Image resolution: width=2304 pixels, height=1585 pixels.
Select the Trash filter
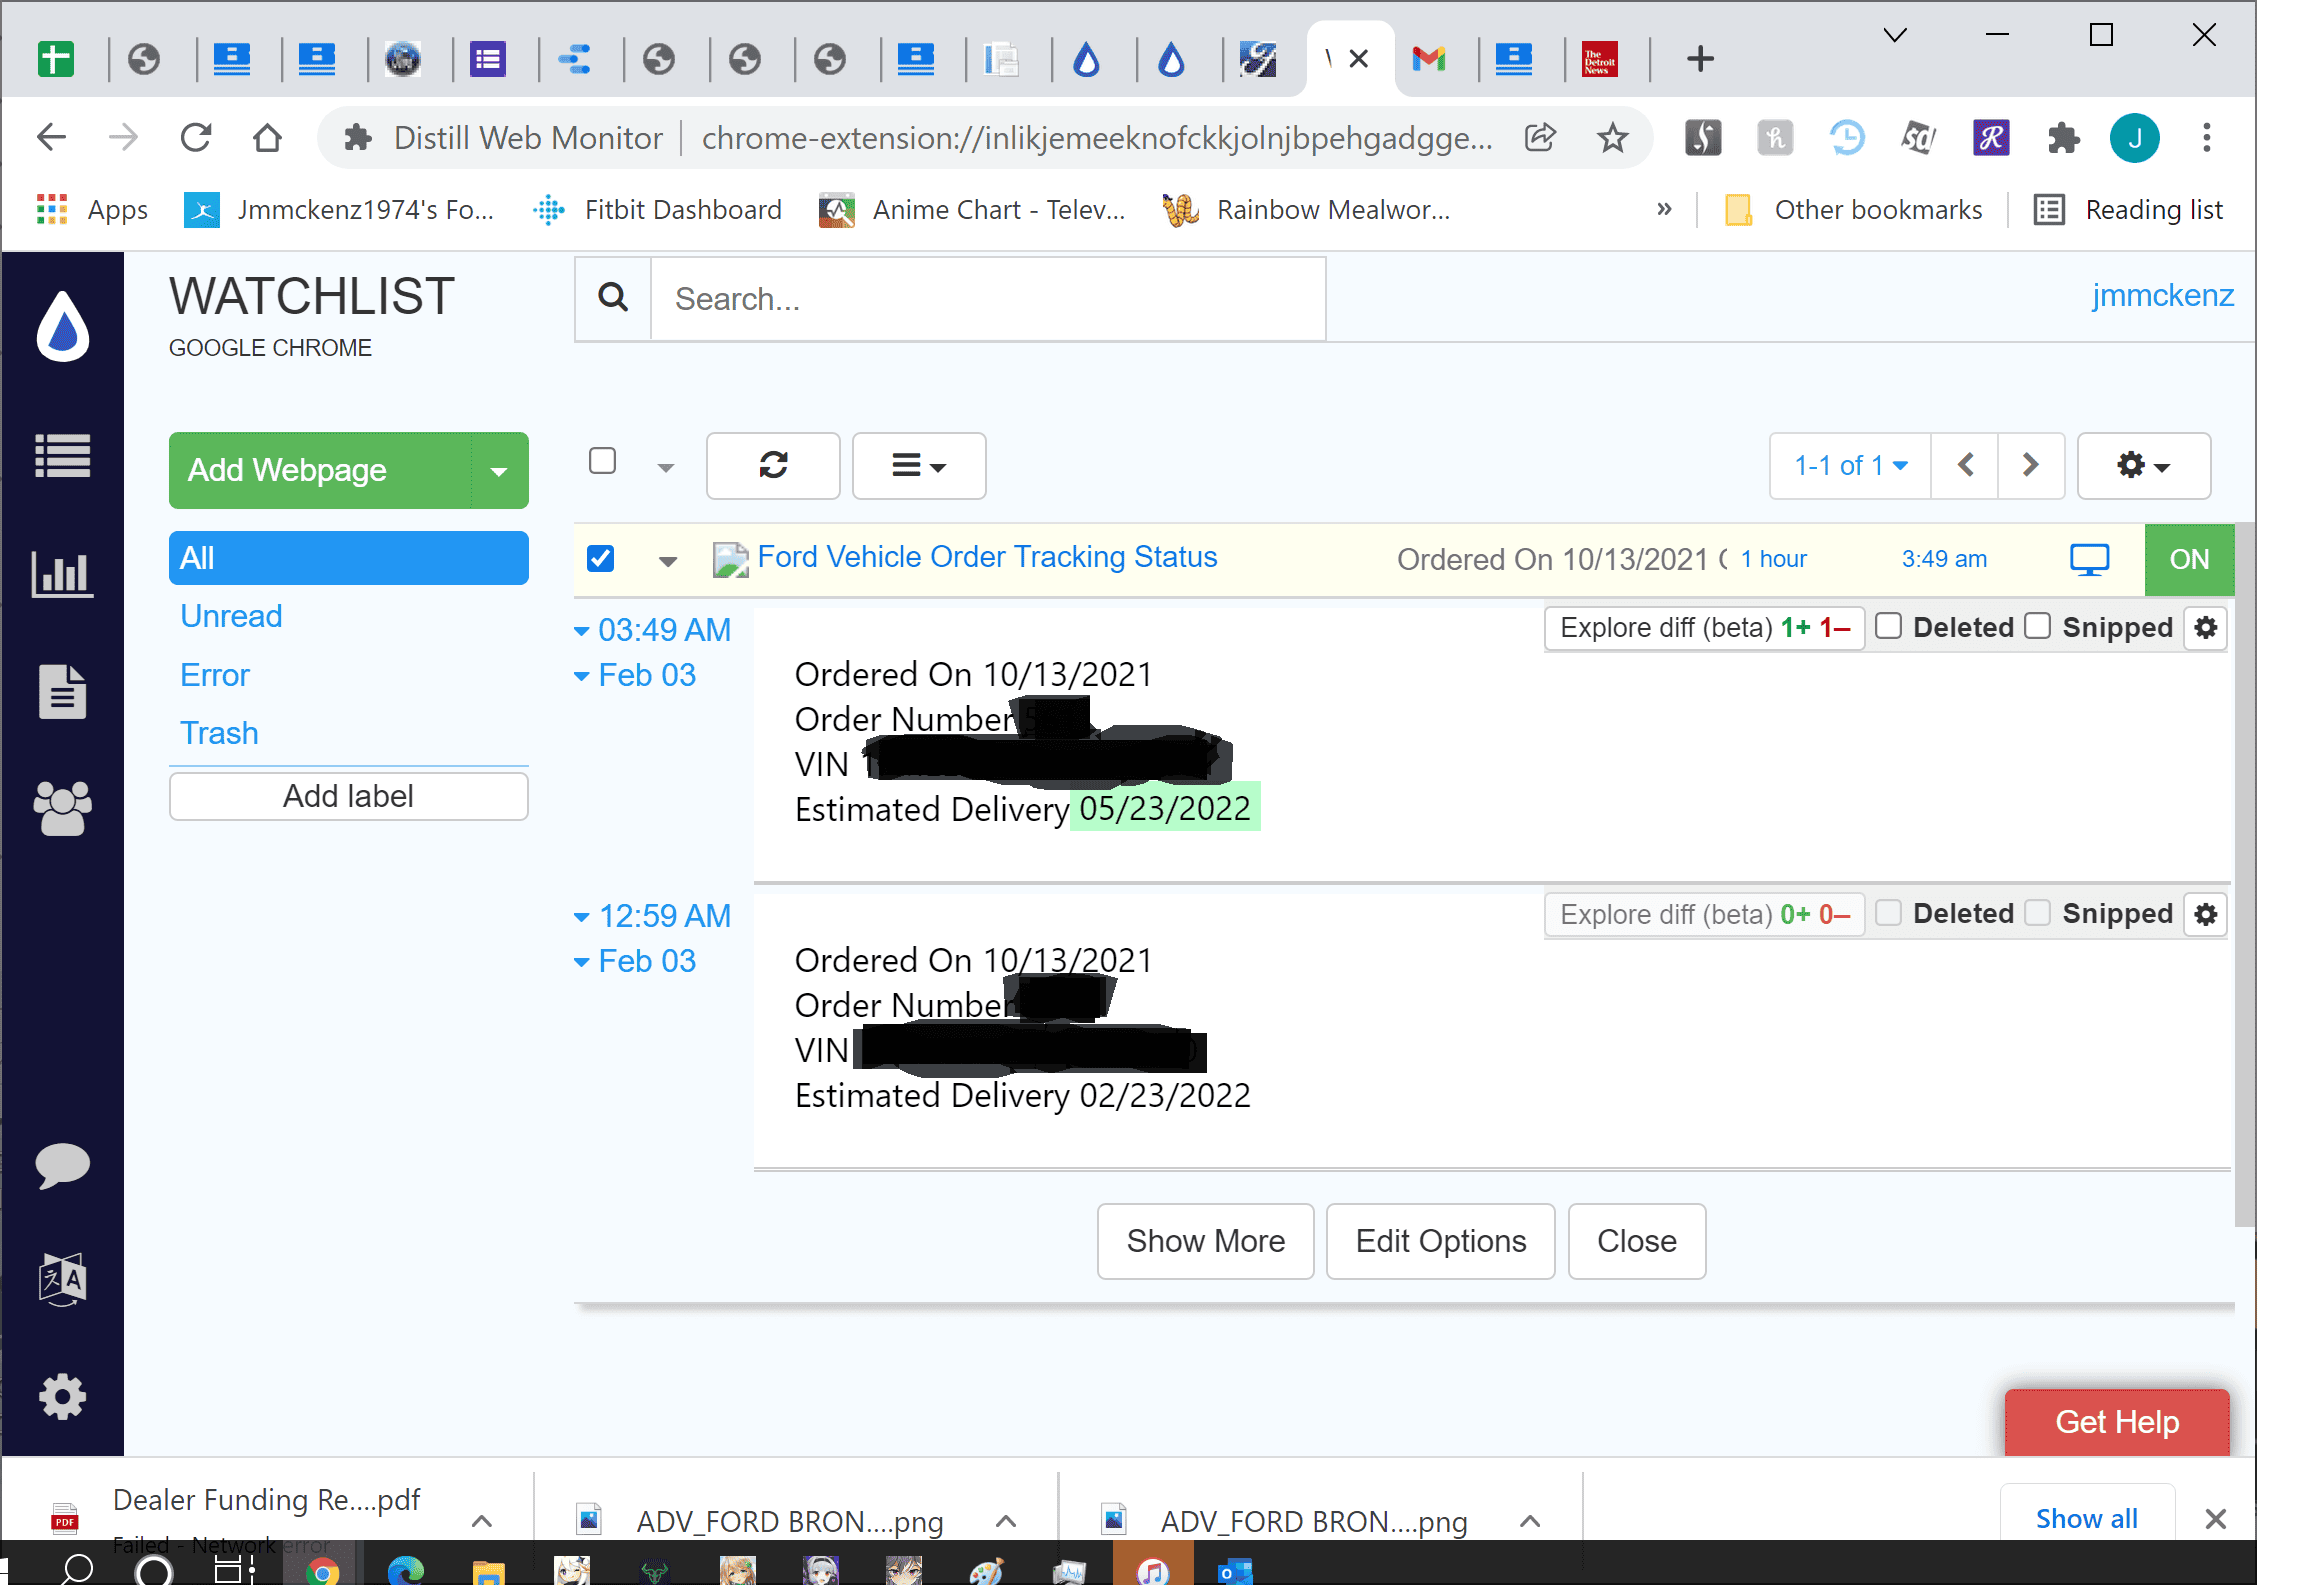point(219,733)
